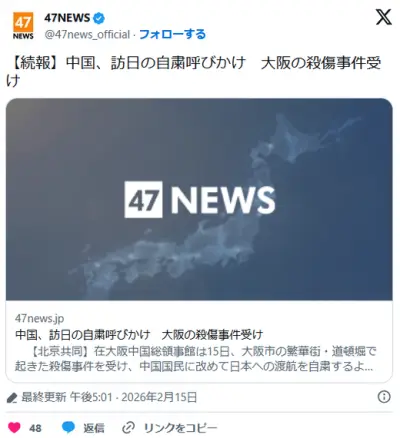The image size is (400, 438).
Task: Click the pencil edit-history icon
Action: [x=12, y=397]
